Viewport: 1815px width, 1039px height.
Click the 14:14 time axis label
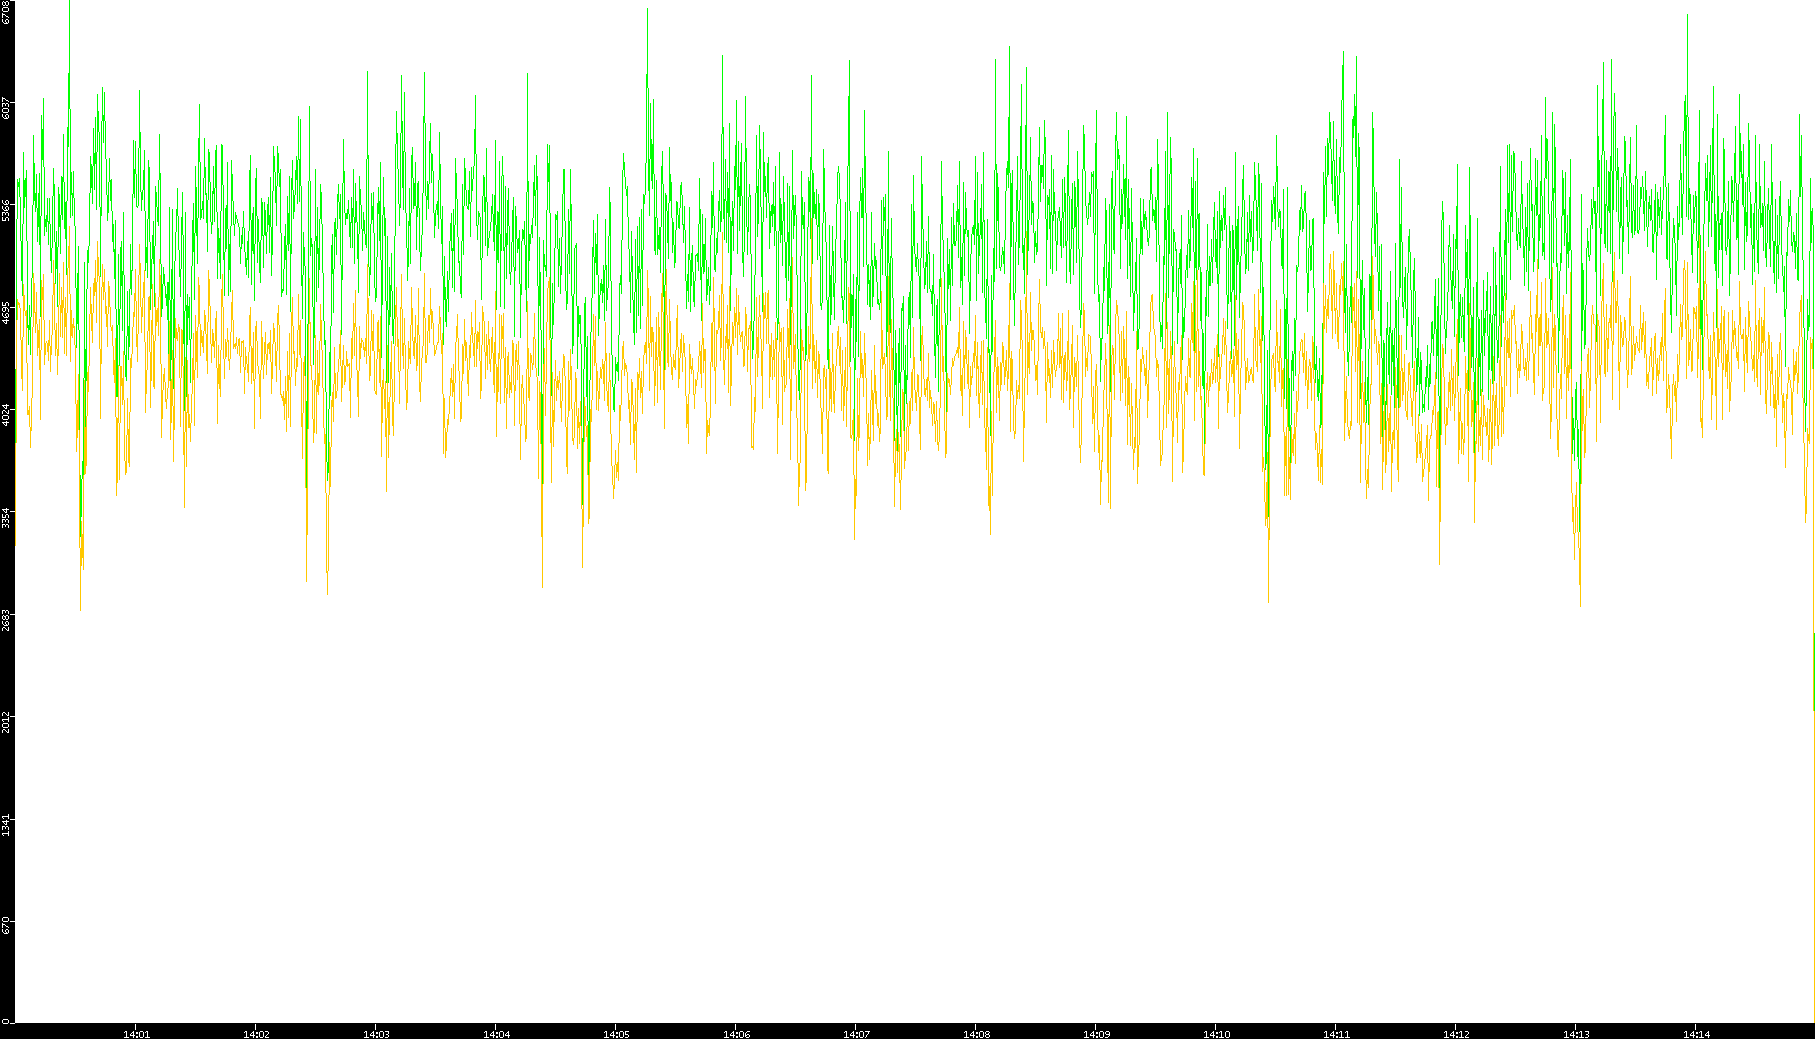[1696, 1034]
